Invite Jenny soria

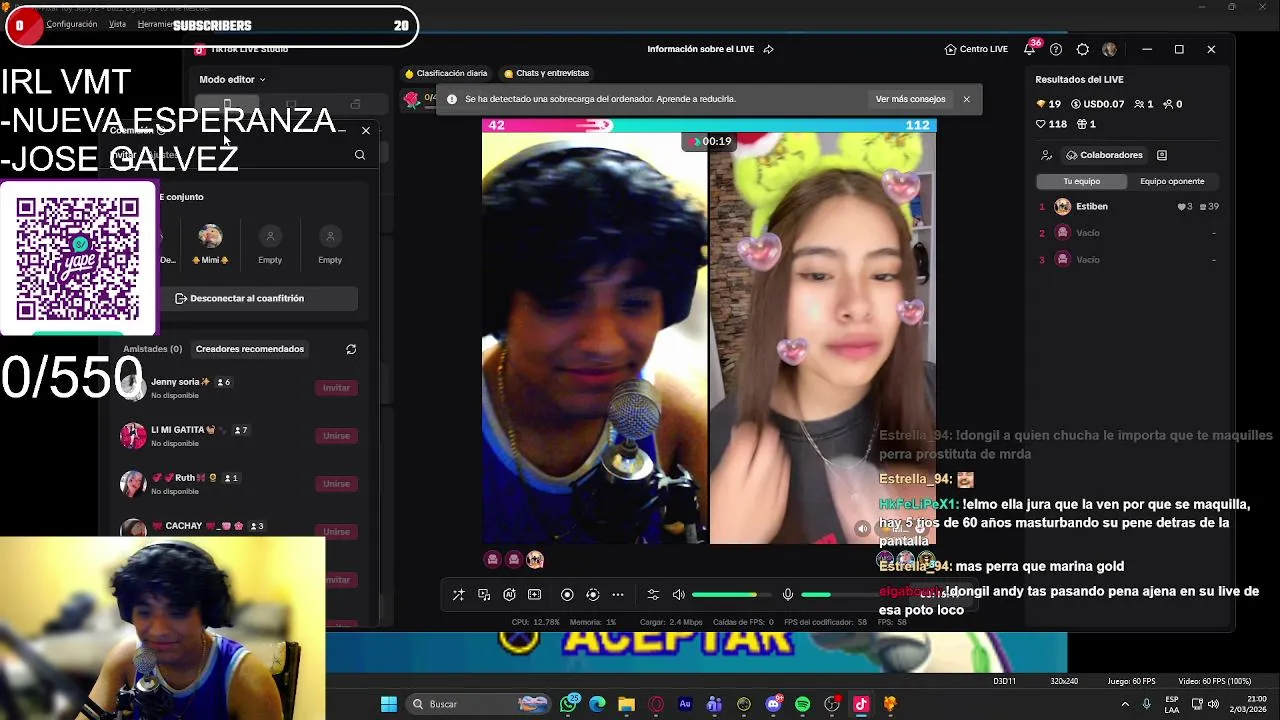pyautogui.click(x=336, y=388)
